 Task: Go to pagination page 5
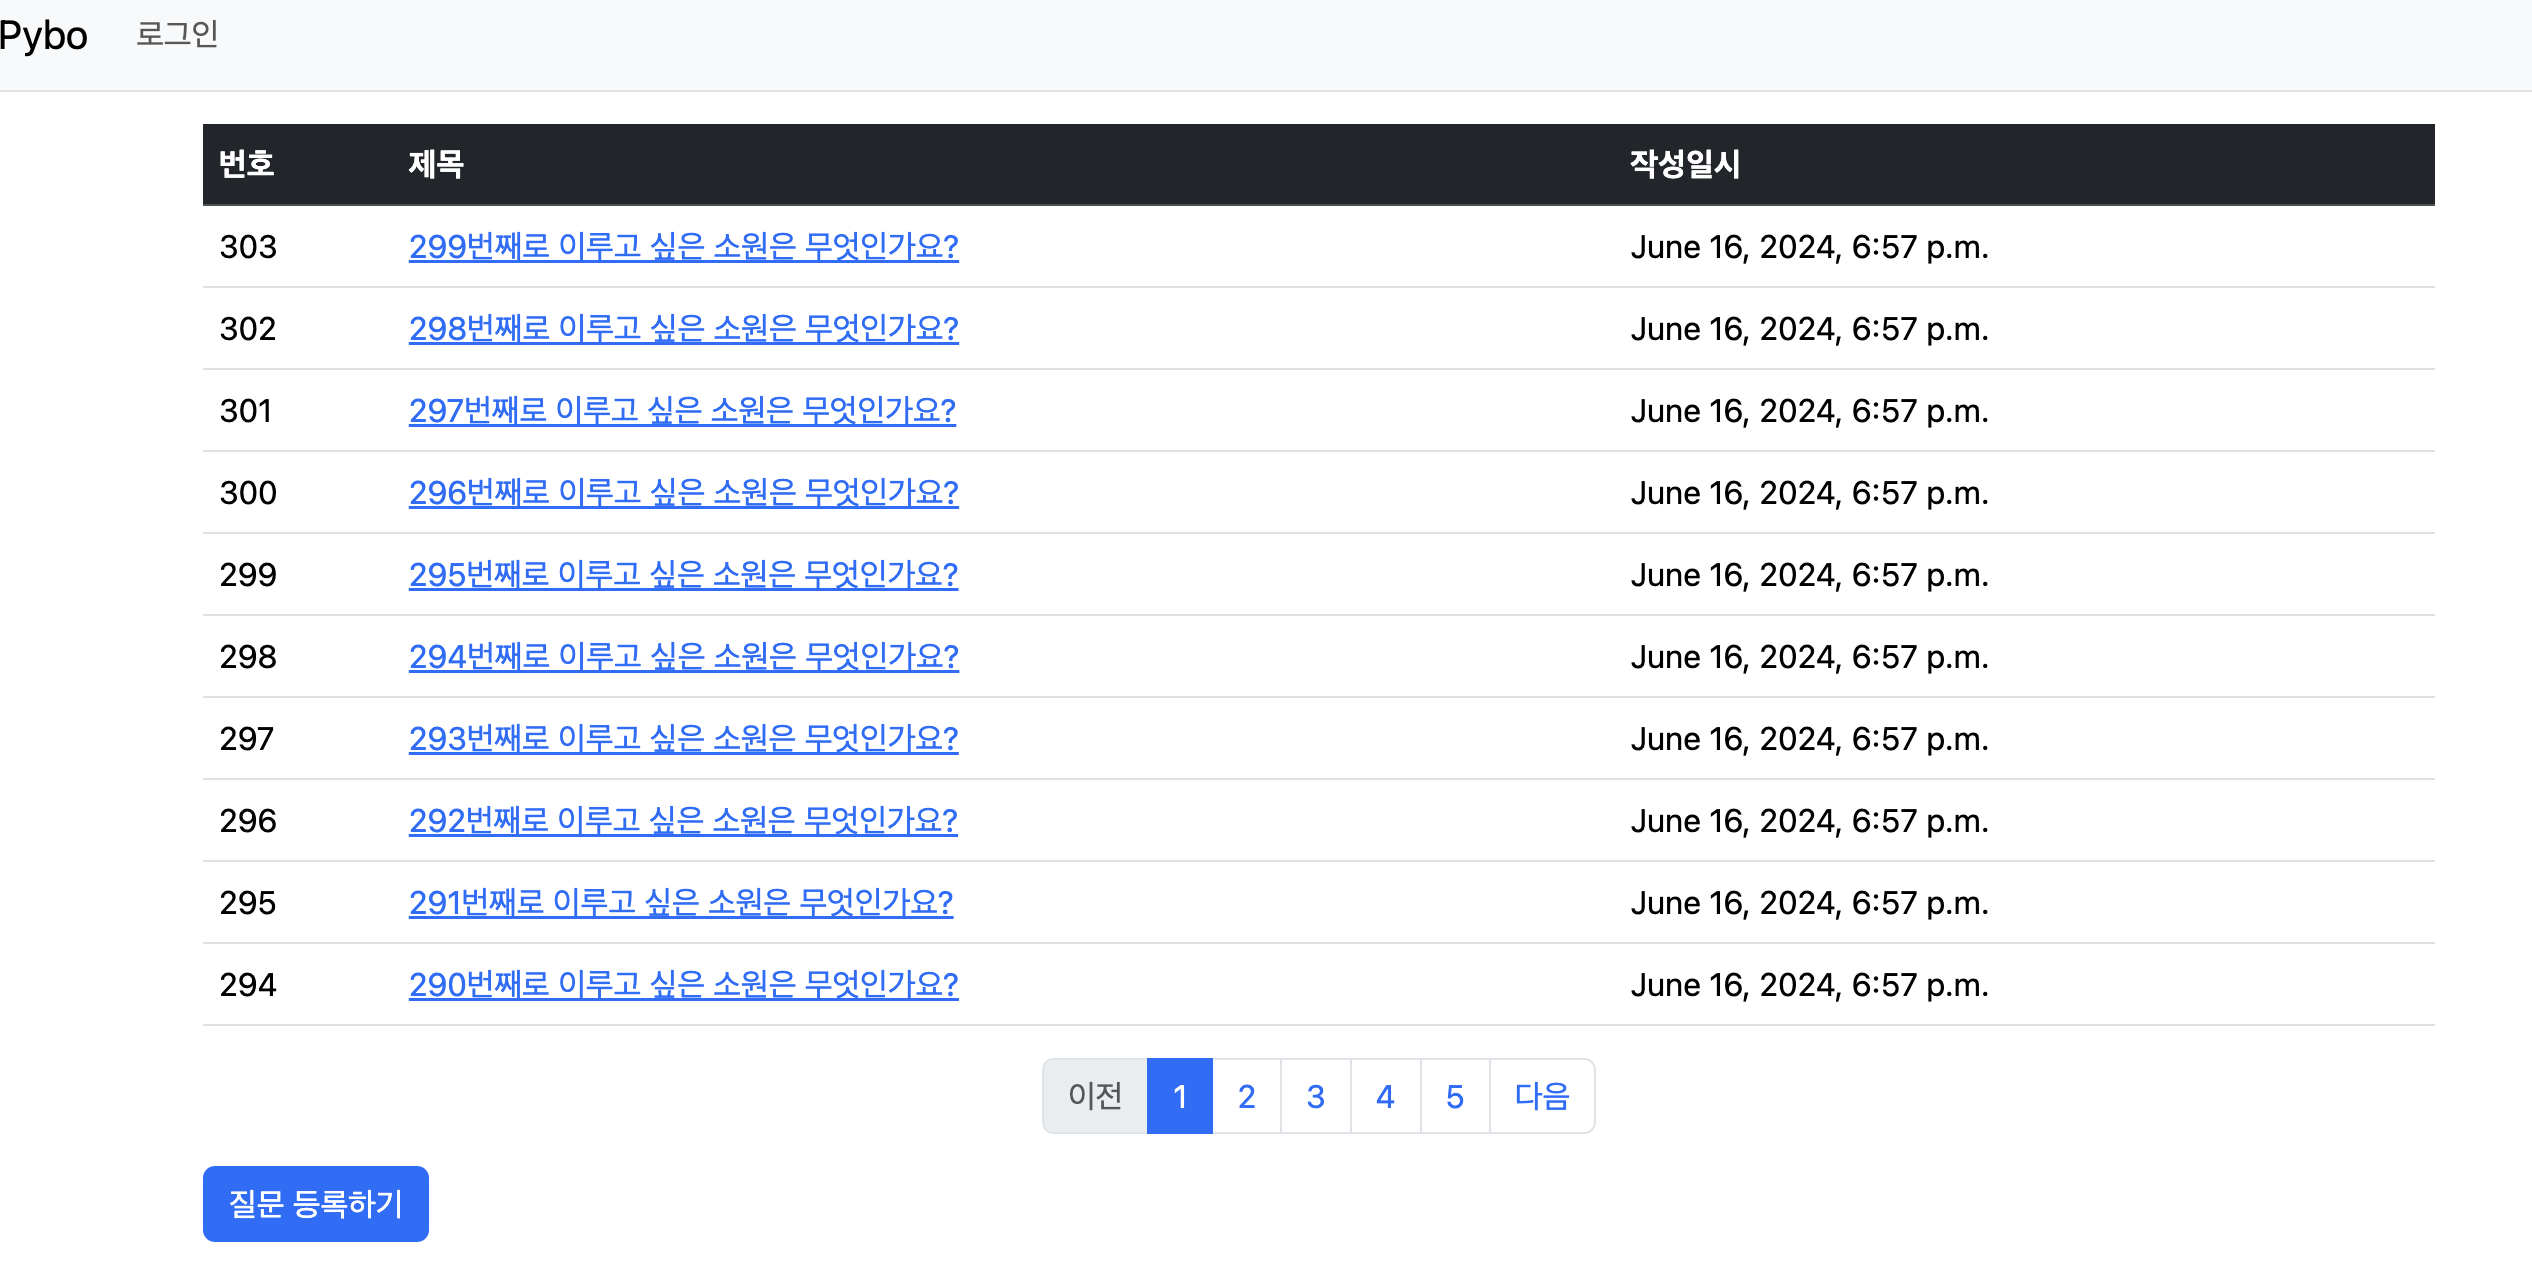pyautogui.click(x=1455, y=1096)
